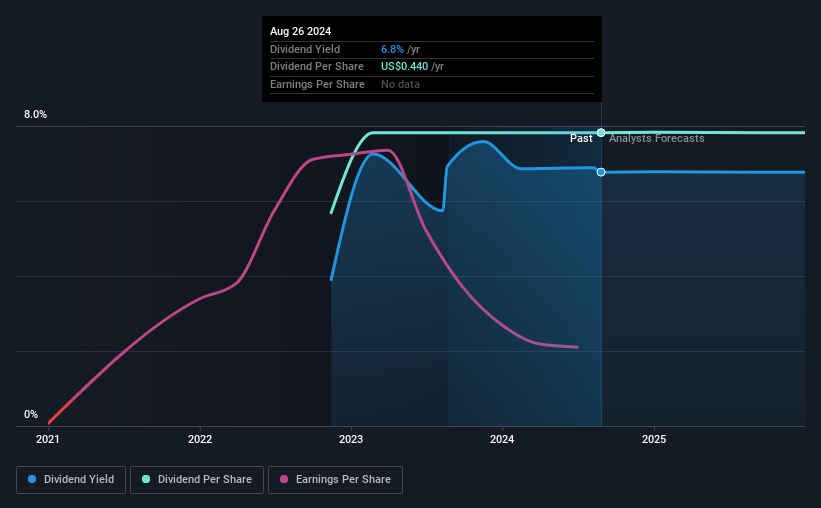Click the 2021 x-axis label
The width and height of the screenshot is (821, 508).
point(48,439)
